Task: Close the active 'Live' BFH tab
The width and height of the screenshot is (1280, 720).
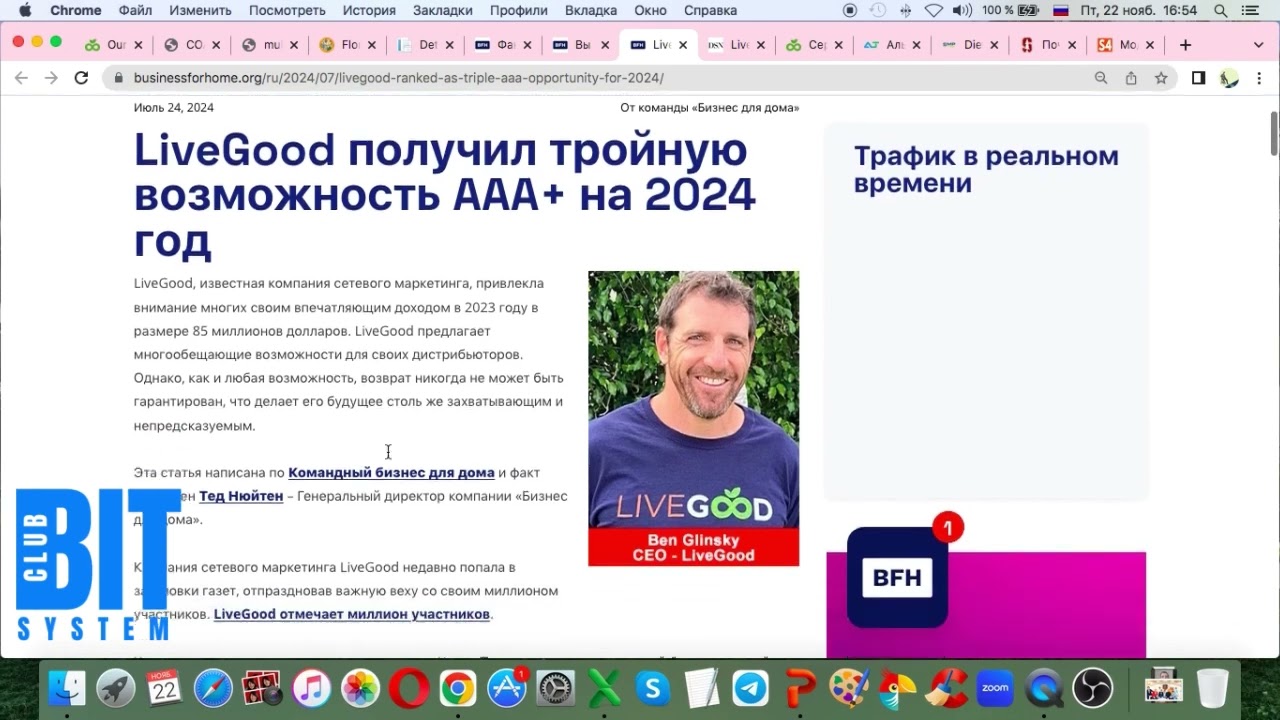Action: coord(683,45)
